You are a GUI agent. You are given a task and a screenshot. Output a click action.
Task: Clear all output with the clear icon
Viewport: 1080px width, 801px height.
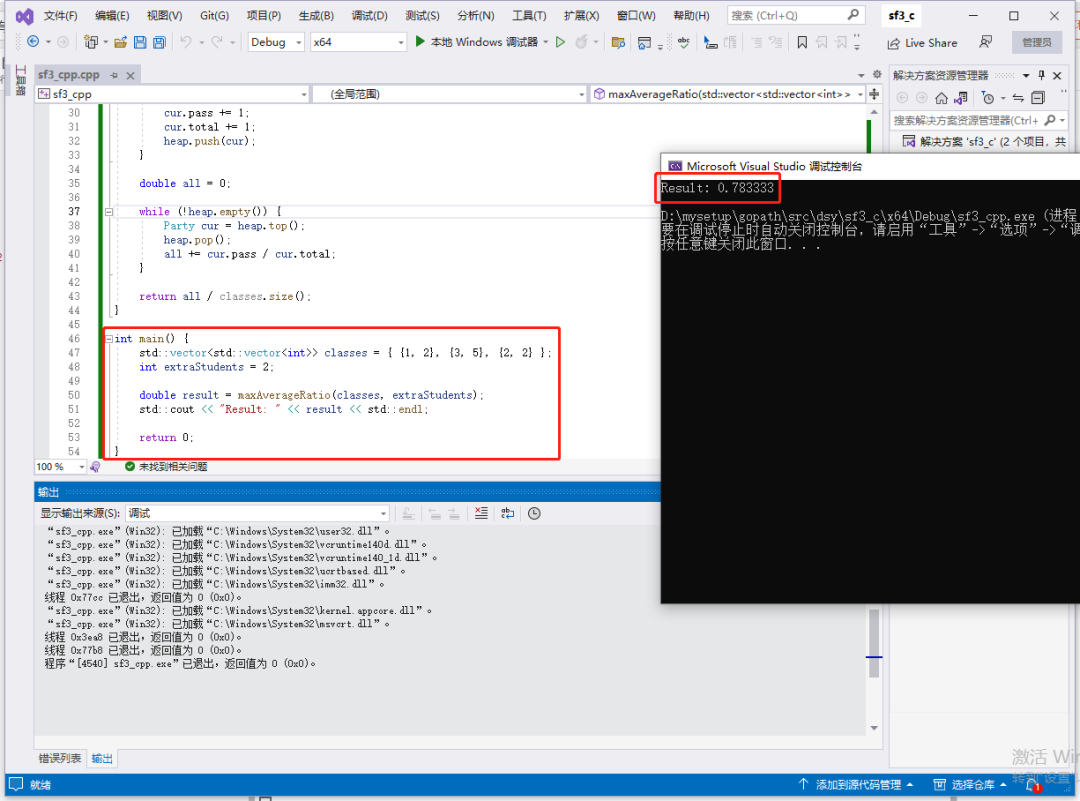[481, 513]
